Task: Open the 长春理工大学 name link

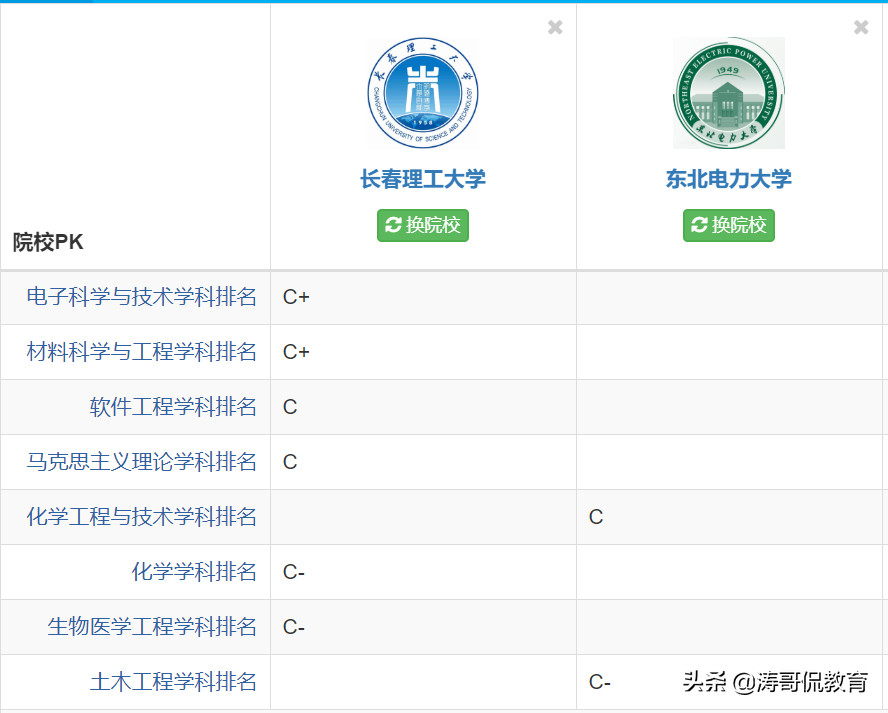Action: pos(422,178)
